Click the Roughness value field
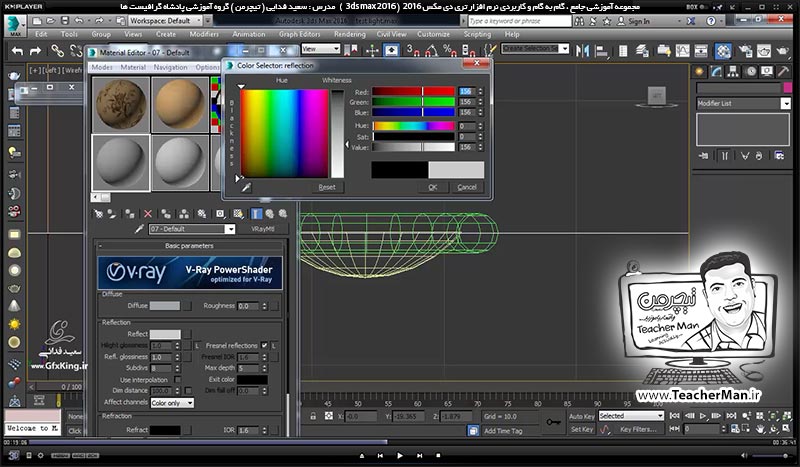This screenshot has width=800, height=467. tap(249, 306)
